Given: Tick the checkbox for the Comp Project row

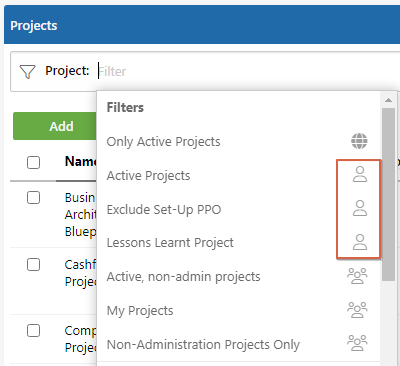Looking at the screenshot, I should [33, 331].
